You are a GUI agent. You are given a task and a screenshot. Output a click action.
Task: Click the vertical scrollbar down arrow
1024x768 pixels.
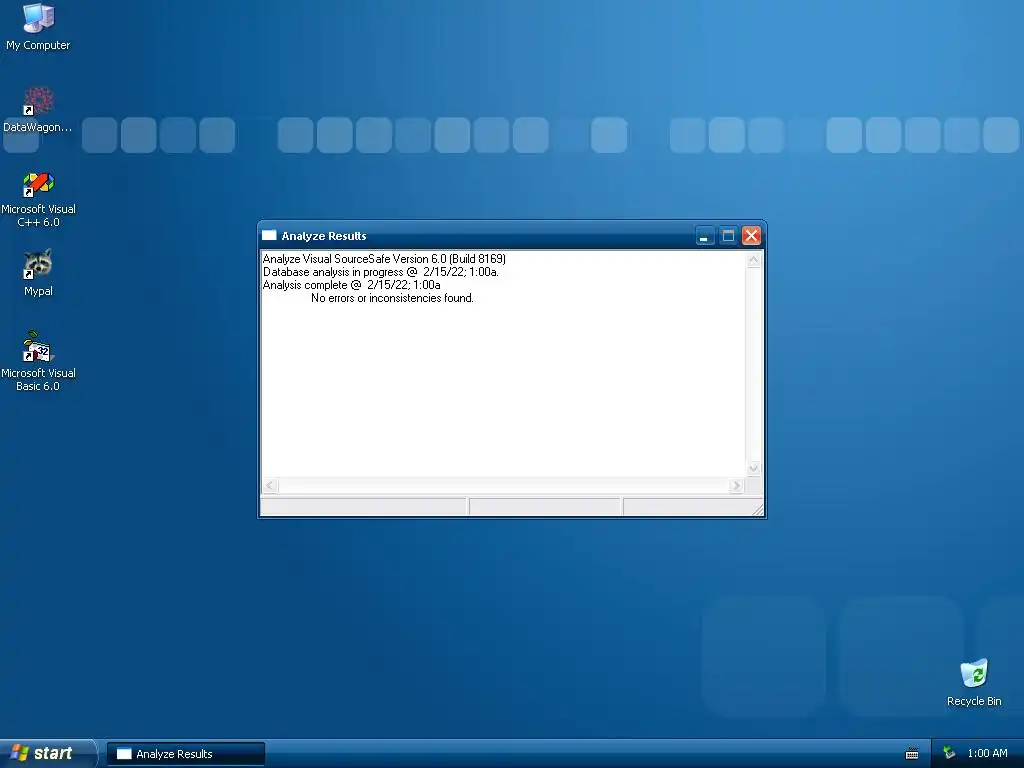pyautogui.click(x=754, y=468)
